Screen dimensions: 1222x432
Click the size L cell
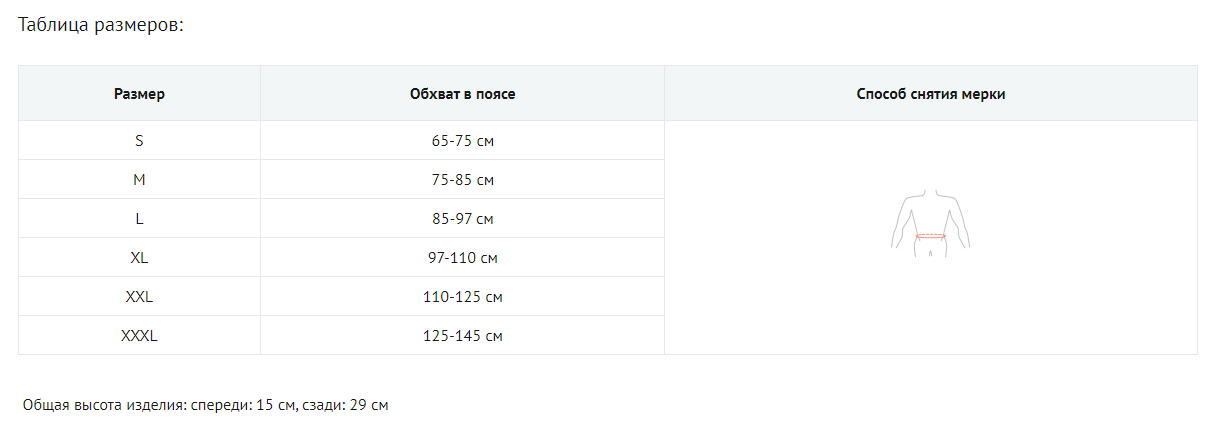139,218
